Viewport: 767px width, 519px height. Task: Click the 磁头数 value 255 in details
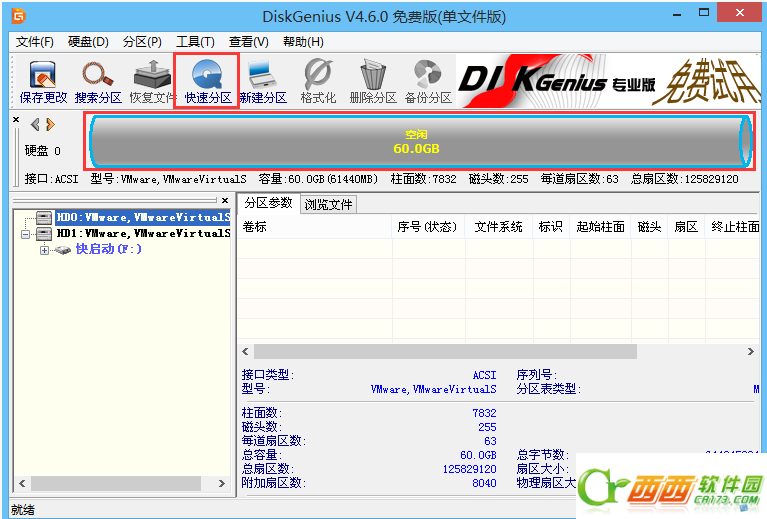coord(487,428)
